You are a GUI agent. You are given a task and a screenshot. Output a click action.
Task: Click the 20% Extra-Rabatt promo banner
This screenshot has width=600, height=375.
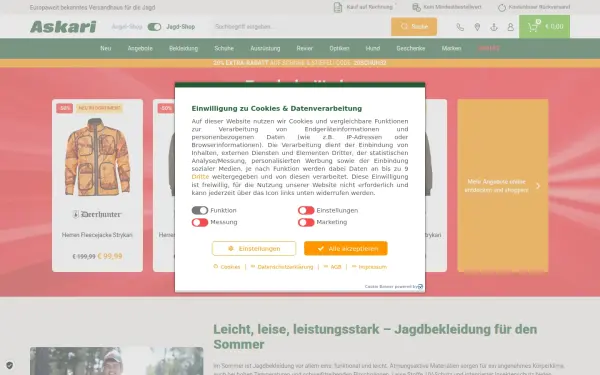coord(300,63)
